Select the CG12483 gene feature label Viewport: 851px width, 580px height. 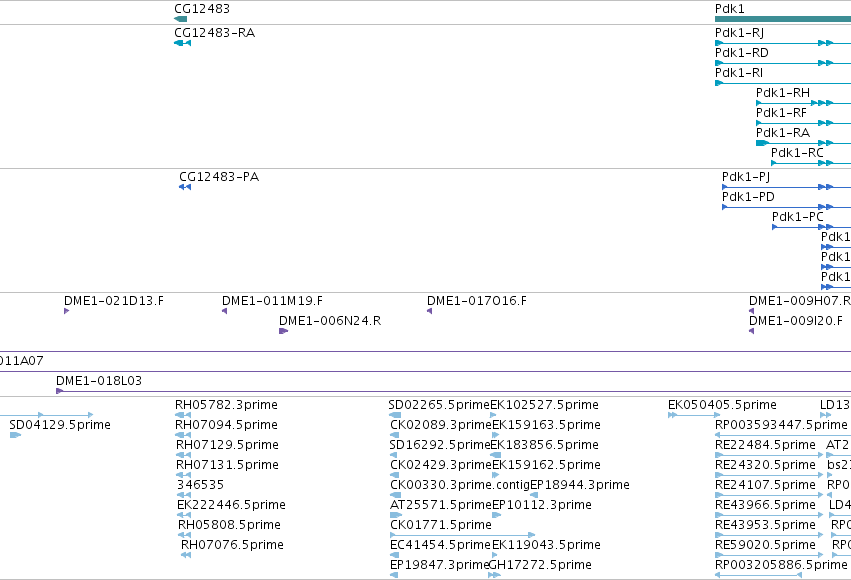(202, 9)
